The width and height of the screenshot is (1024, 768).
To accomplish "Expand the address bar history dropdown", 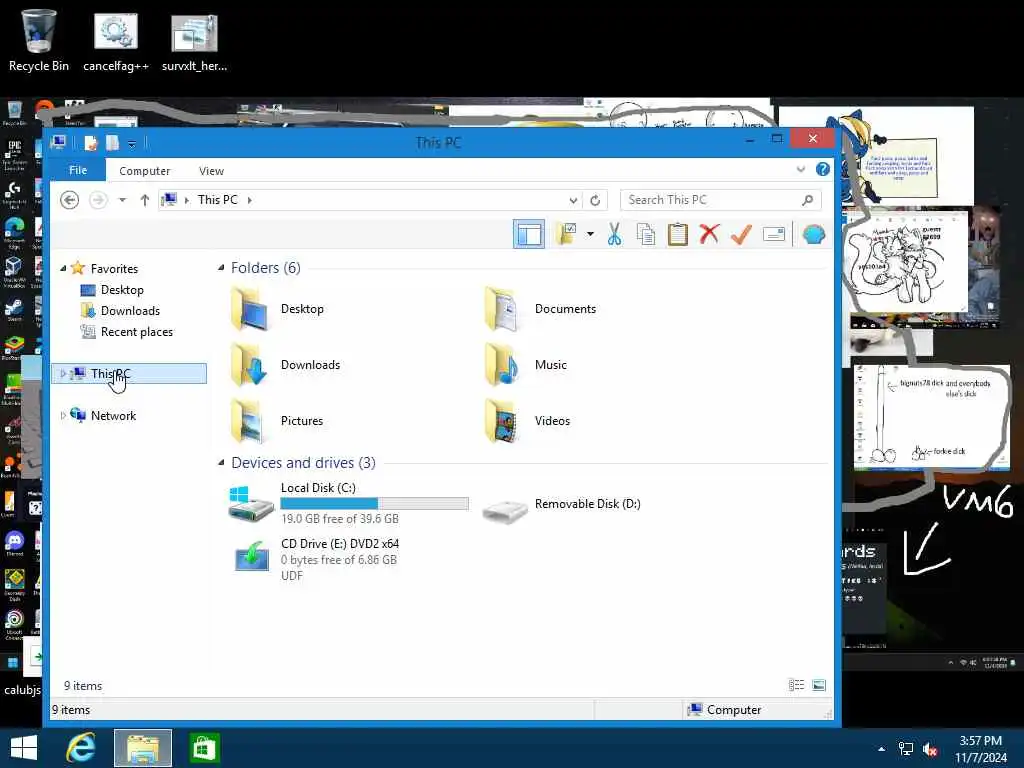I will [573, 200].
